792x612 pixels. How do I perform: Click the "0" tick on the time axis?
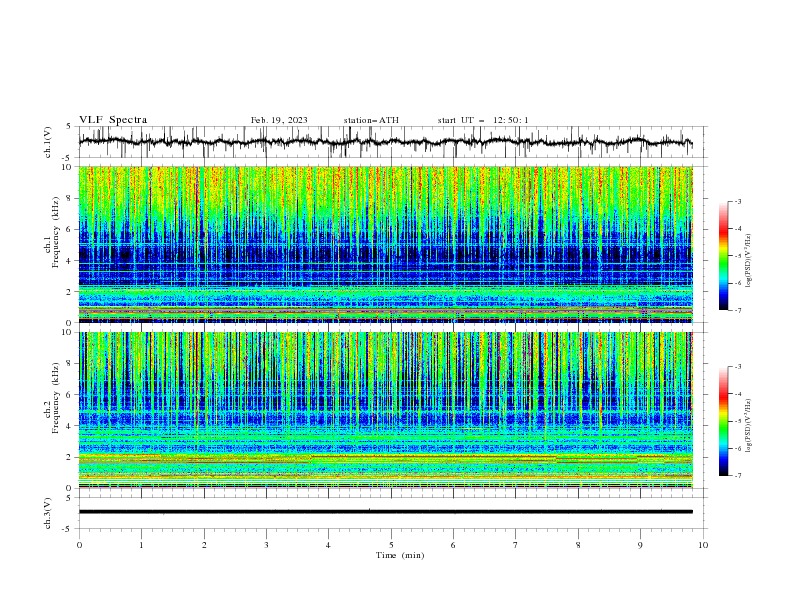pos(79,545)
